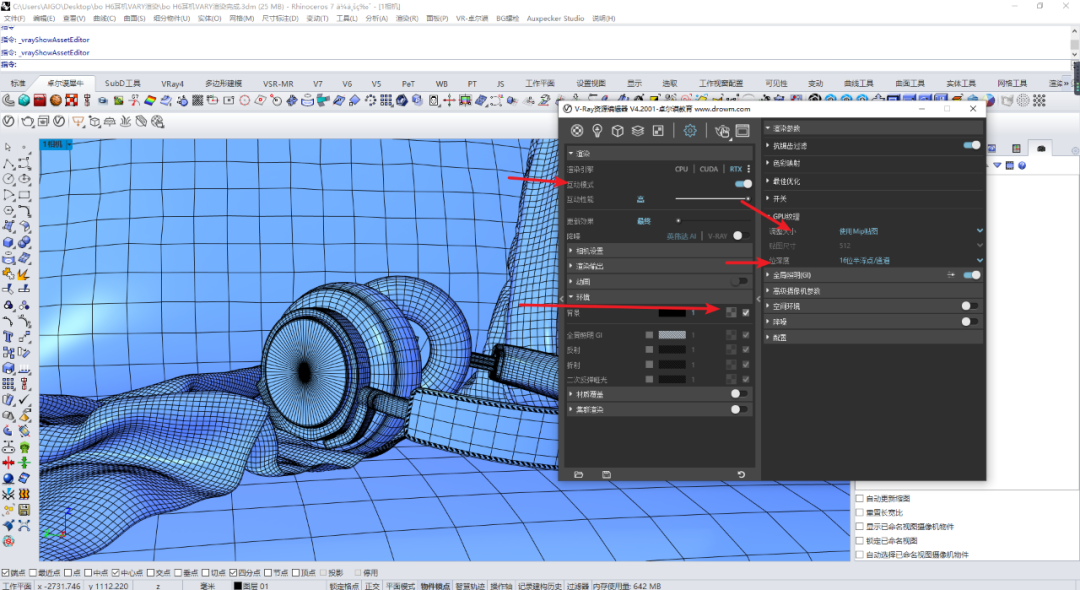Click the rainbow gradient icon in Rhino toolbar
The width and height of the screenshot is (1080, 590).
[x=149, y=101]
